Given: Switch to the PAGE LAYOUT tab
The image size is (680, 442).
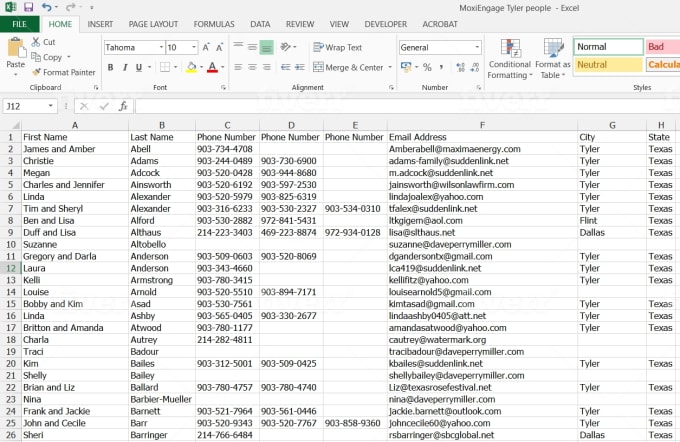Looking at the screenshot, I should coord(153,23).
